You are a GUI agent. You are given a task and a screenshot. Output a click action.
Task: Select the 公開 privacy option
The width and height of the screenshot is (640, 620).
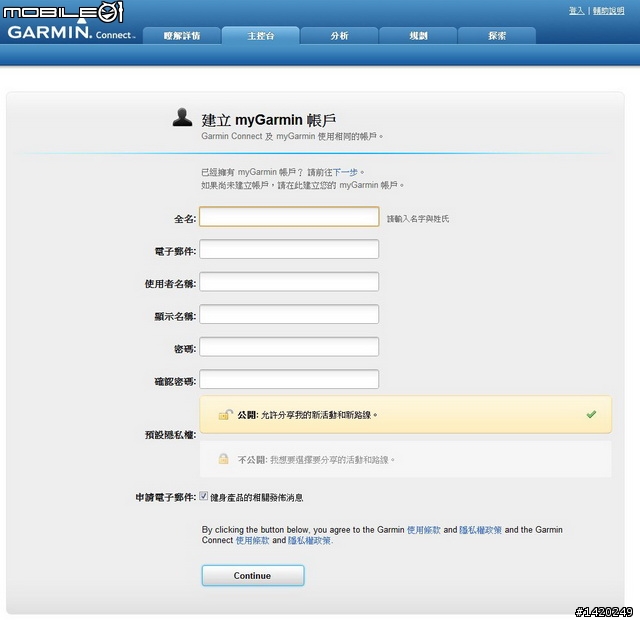405,414
